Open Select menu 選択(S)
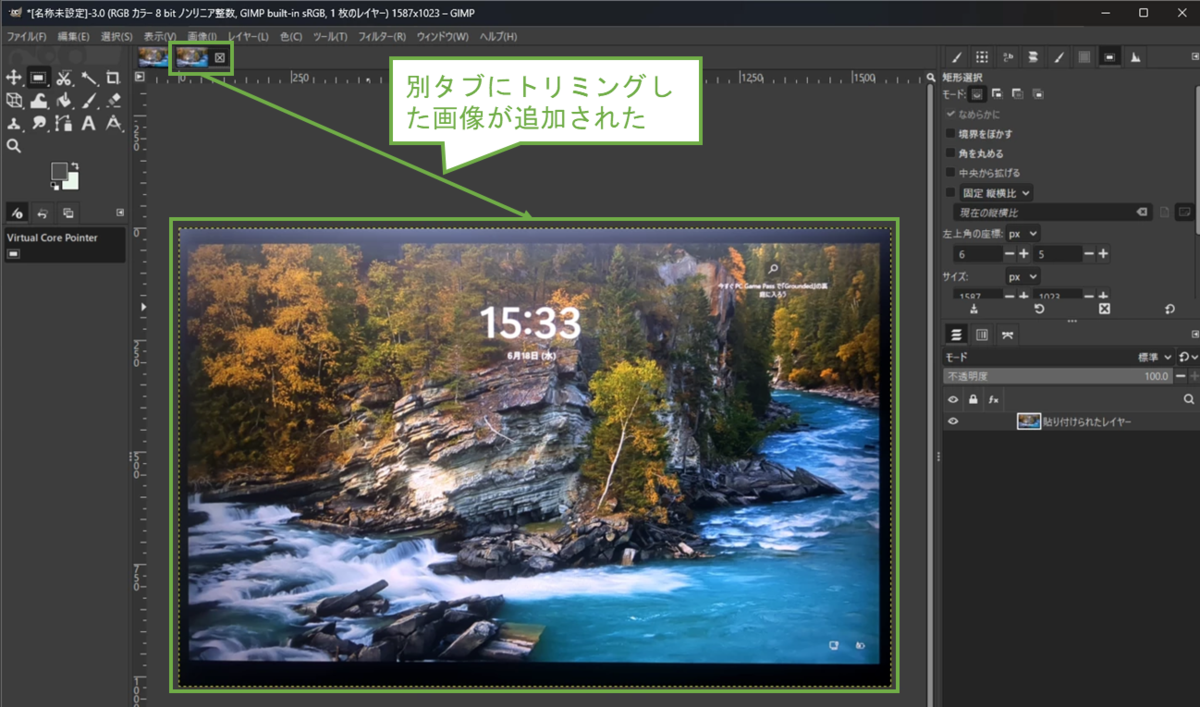This screenshot has height=707, width=1200. click(x=117, y=37)
